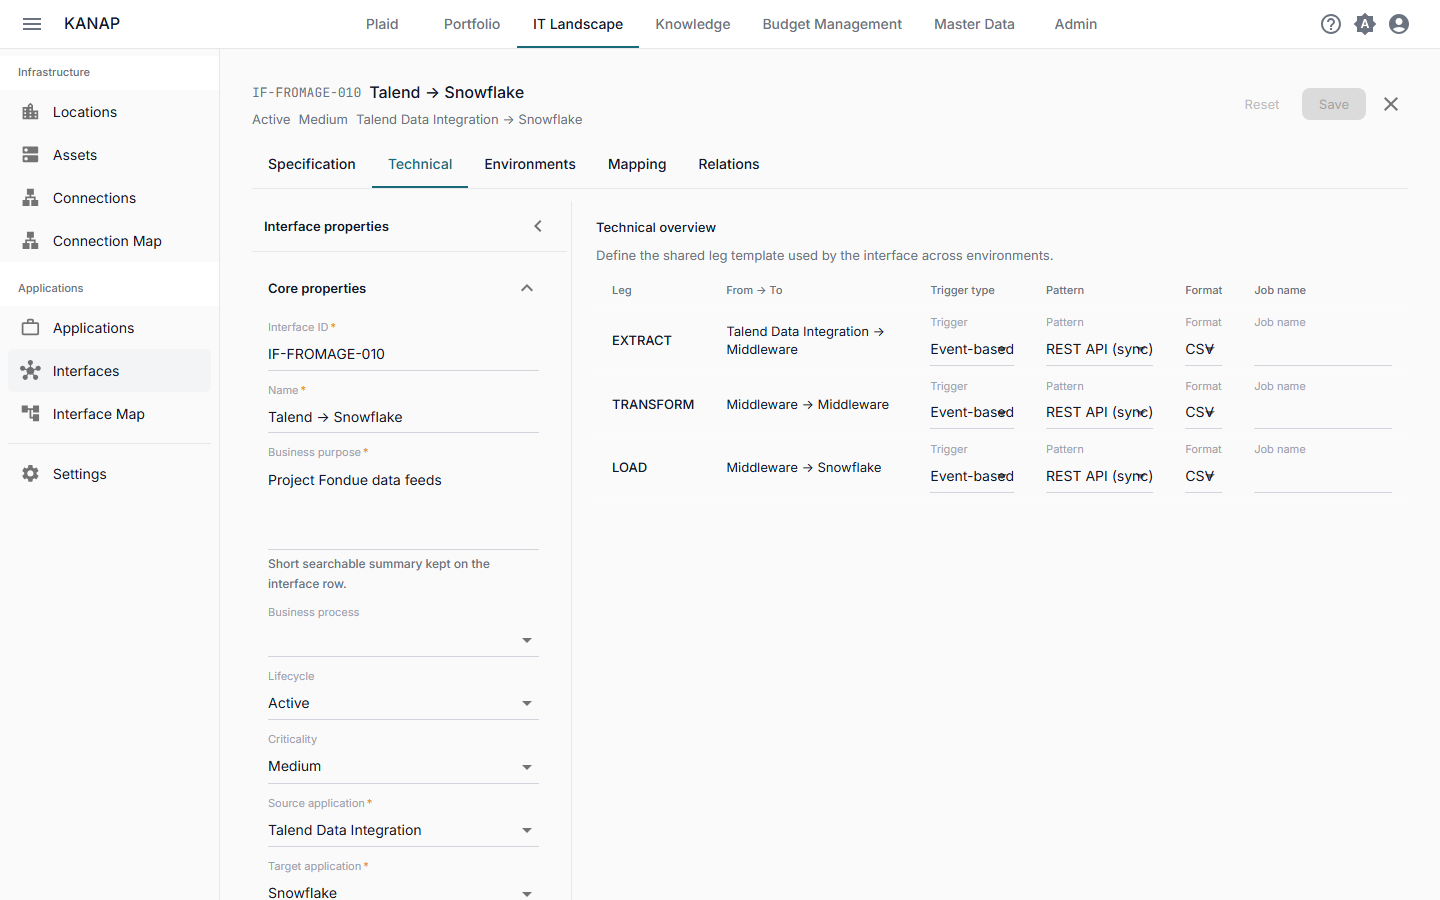
Task: Edit the Business purpose text area
Action: click(403, 505)
